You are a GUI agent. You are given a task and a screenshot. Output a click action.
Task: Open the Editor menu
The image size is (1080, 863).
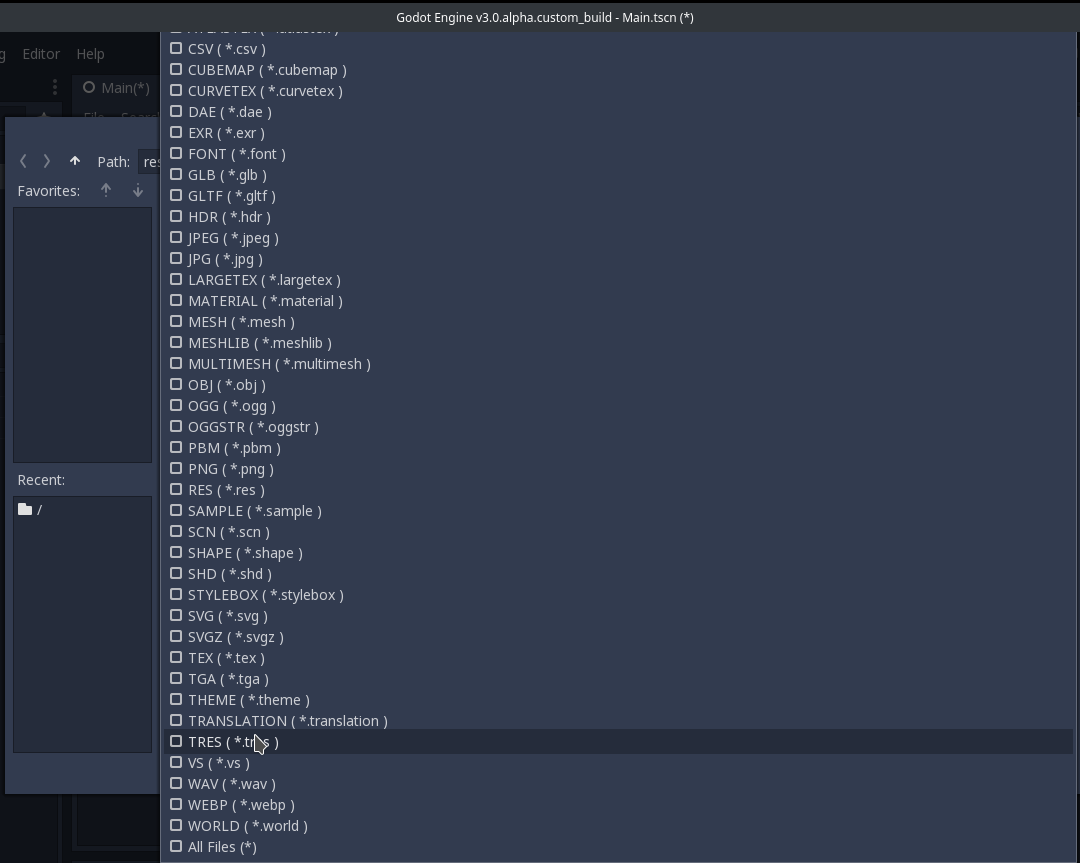coord(41,54)
